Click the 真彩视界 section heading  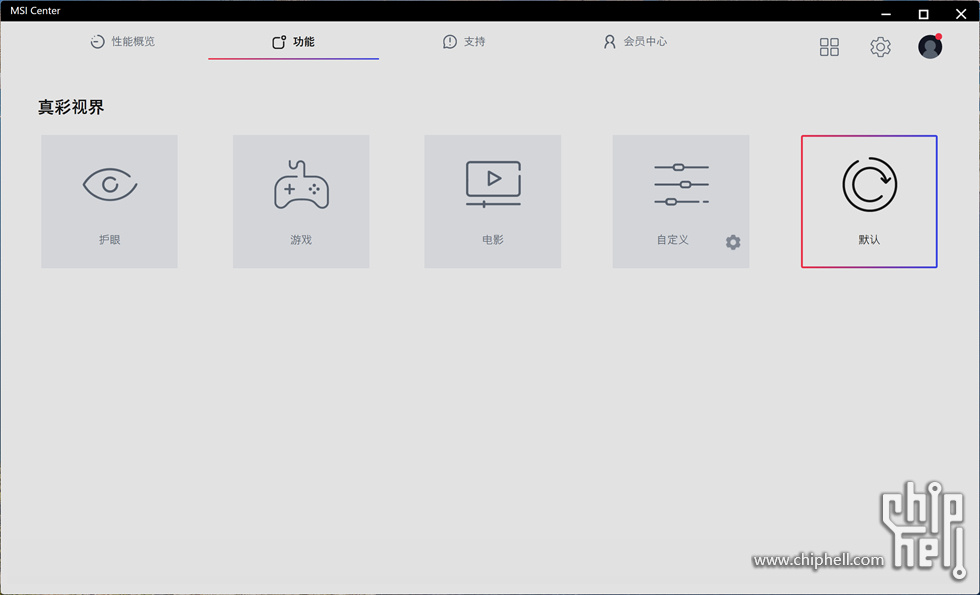point(71,107)
